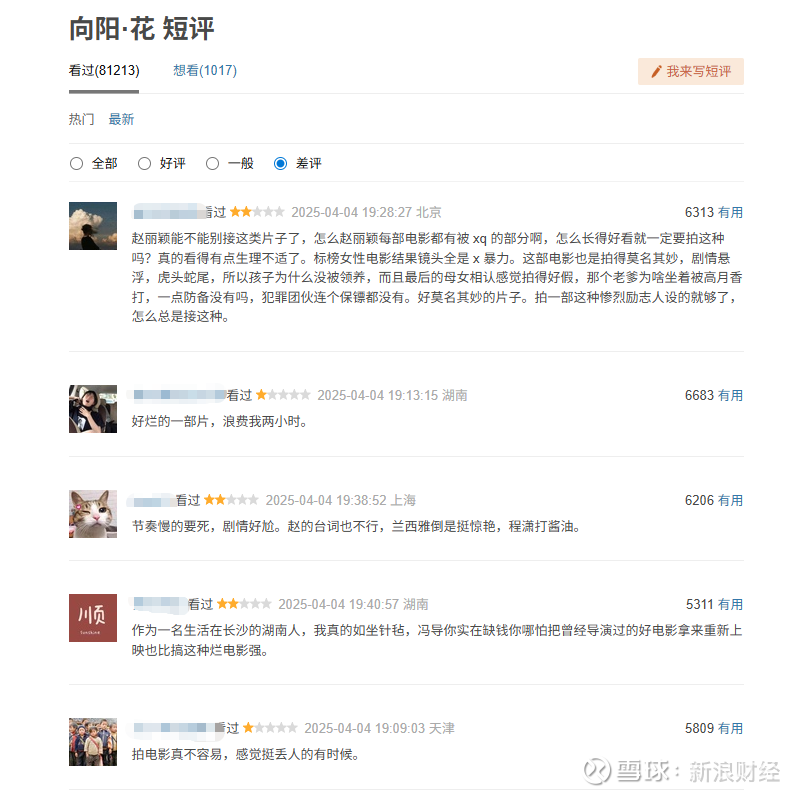The height and width of the screenshot is (796, 804).
Task: Open the cat avatar of Shanghai reviewer
Action: click(93, 514)
